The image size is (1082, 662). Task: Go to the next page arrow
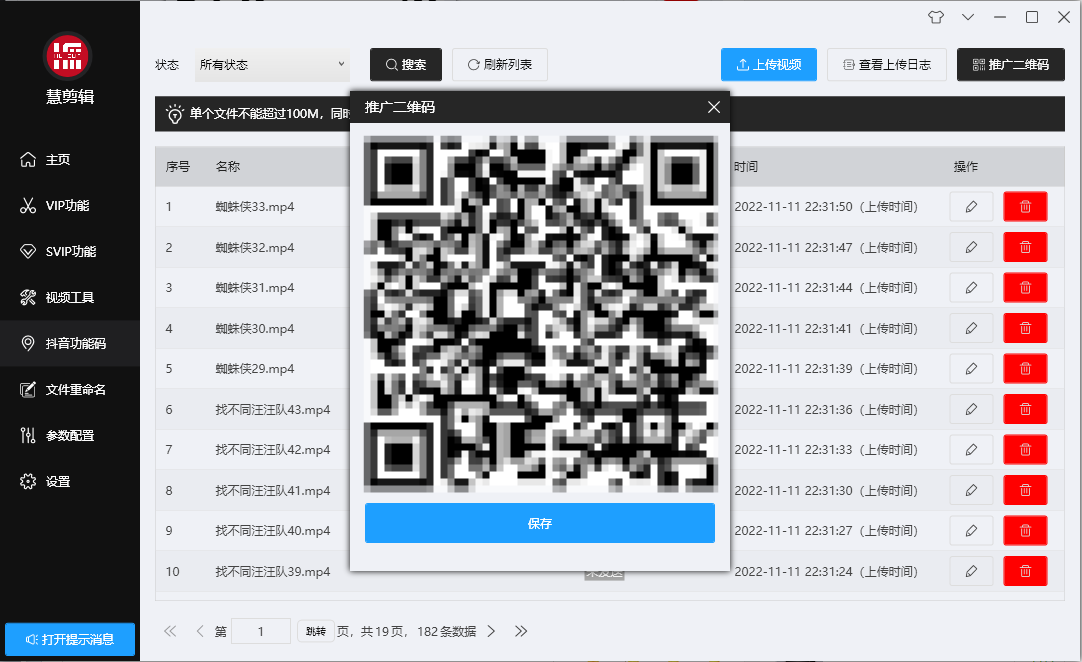[x=491, y=631]
